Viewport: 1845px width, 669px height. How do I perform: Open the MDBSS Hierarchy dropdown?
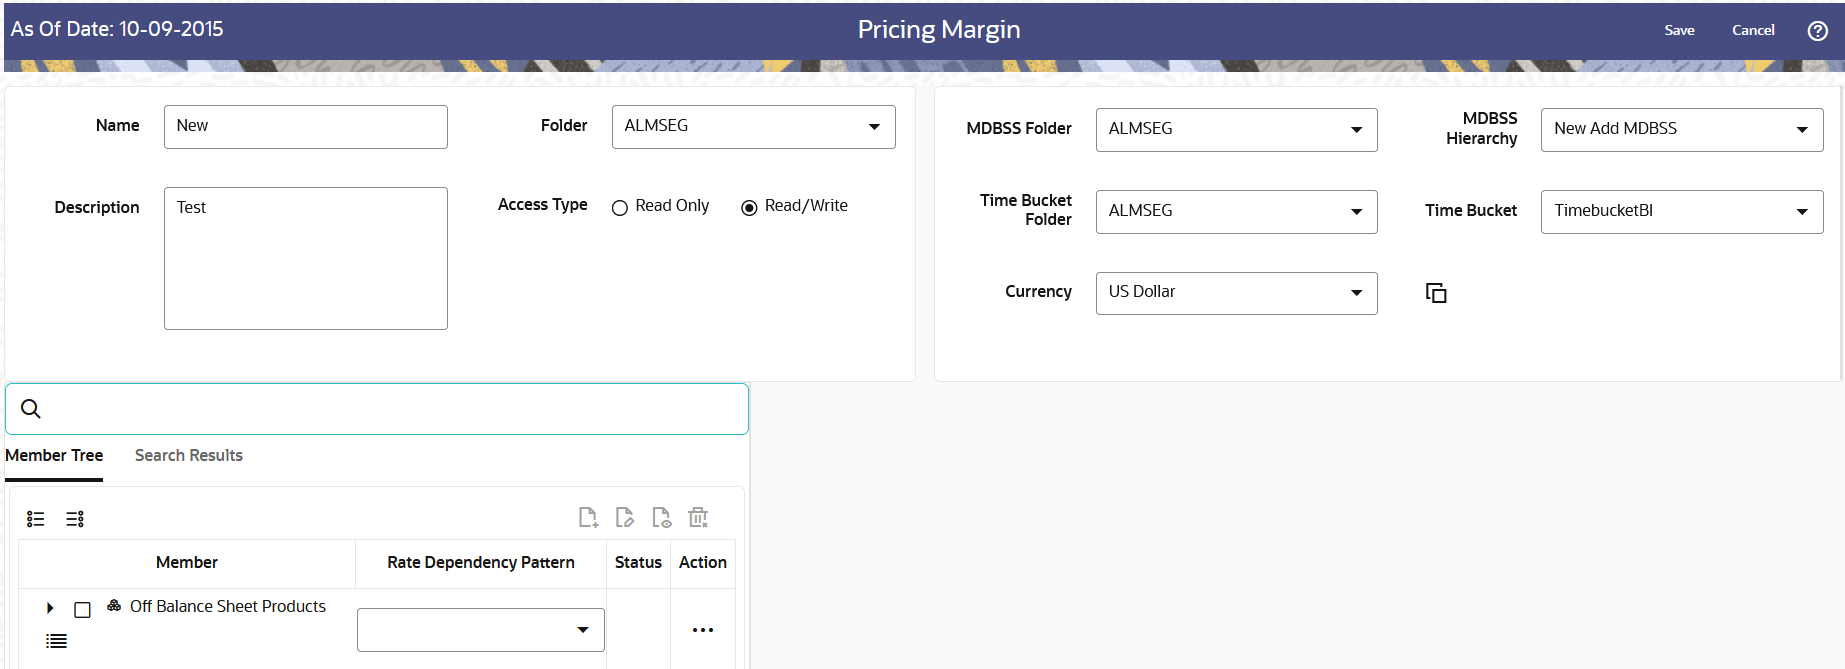tap(1682, 130)
